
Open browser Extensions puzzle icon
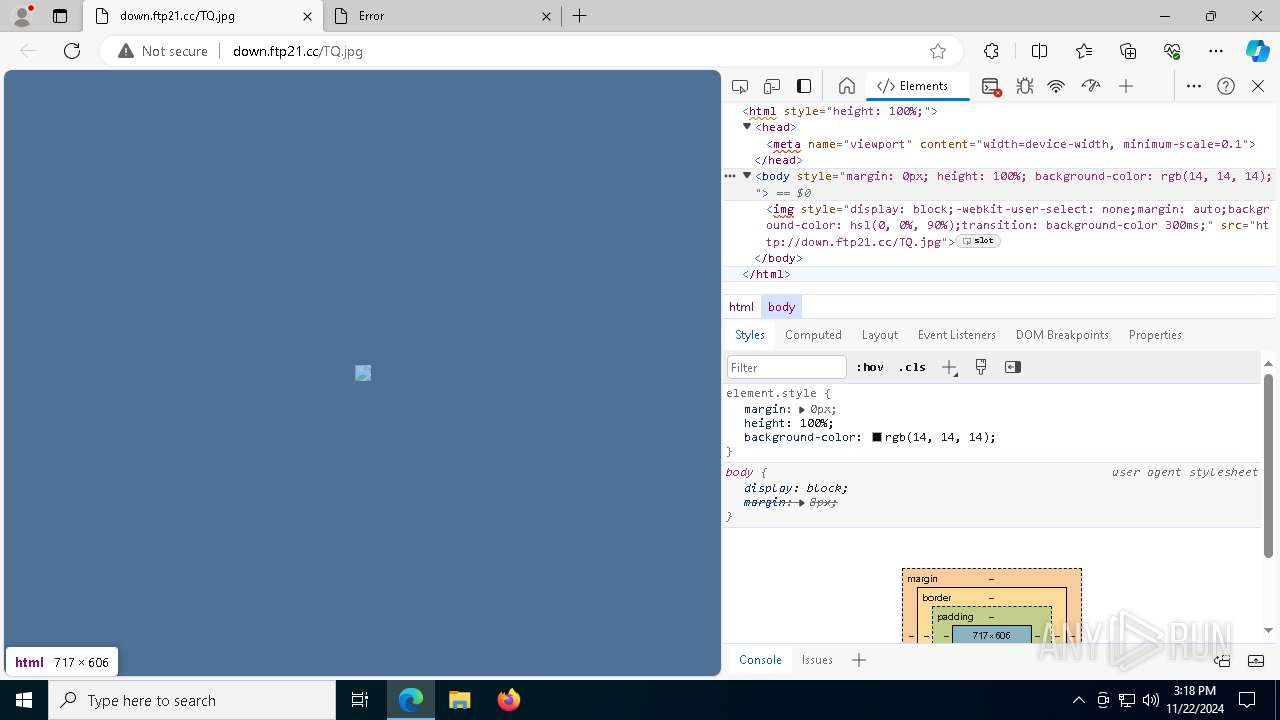tap(991, 51)
